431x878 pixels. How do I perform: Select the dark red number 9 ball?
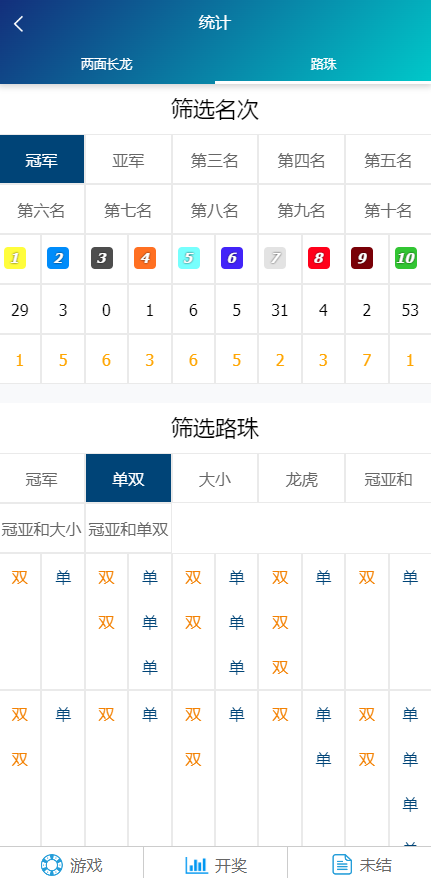(362, 258)
